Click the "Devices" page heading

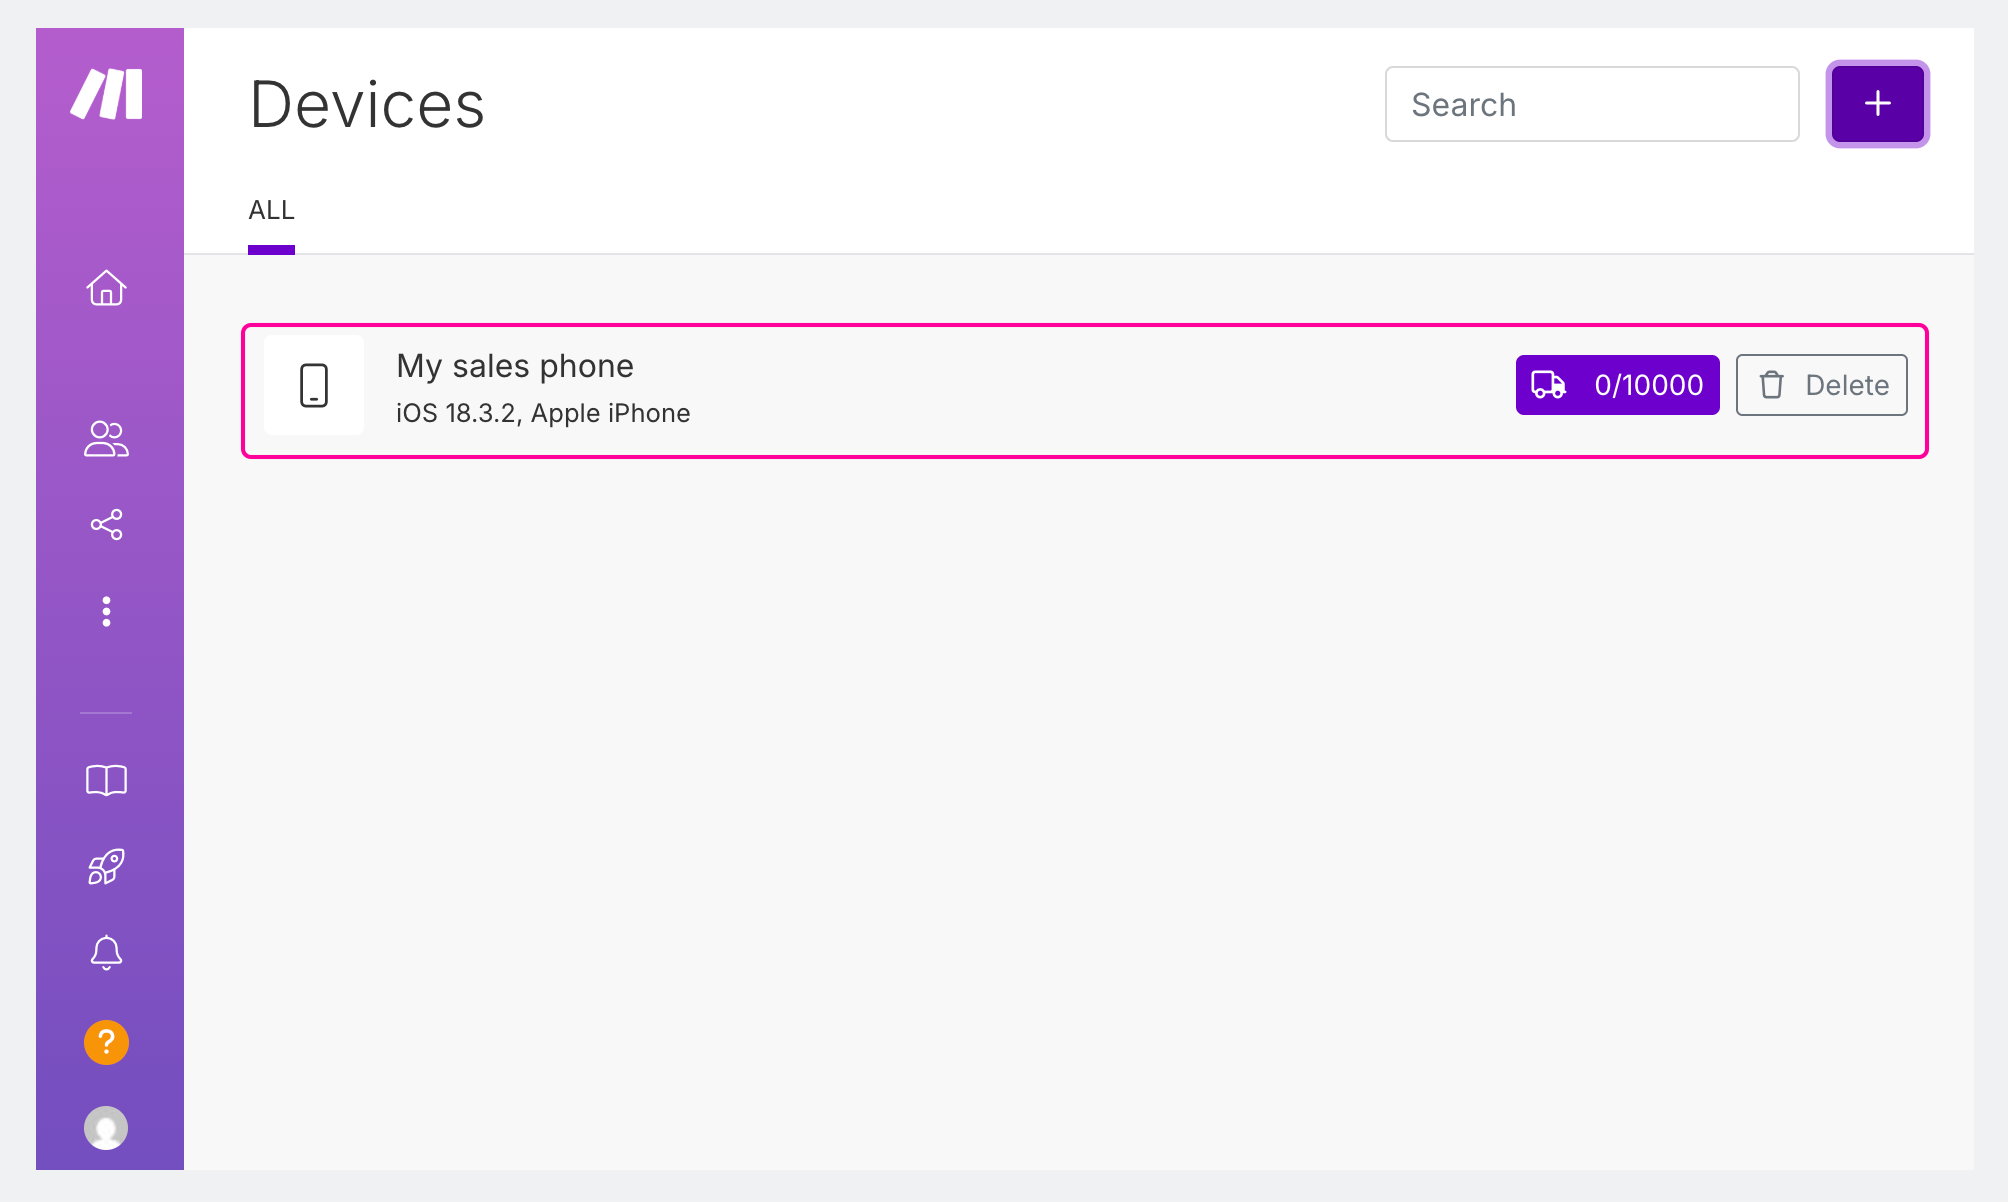(x=367, y=104)
